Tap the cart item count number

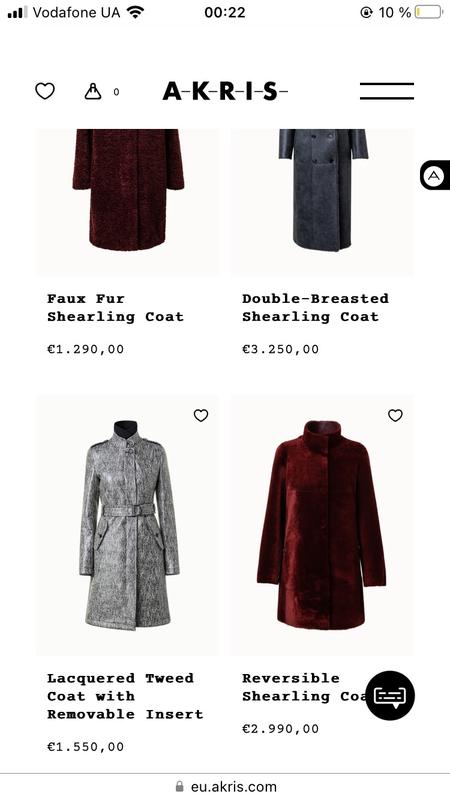(x=116, y=92)
